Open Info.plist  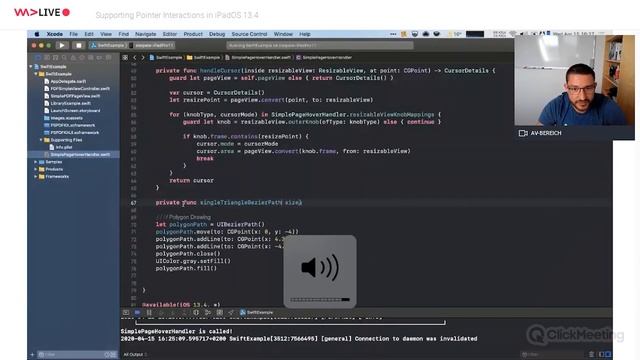coord(60,147)
